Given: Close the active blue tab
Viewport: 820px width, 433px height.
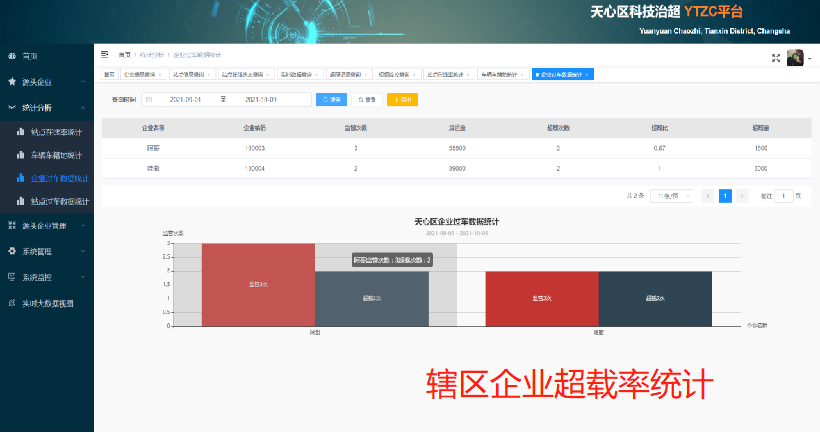Looking at the screenshot, I should click(587, 74).
